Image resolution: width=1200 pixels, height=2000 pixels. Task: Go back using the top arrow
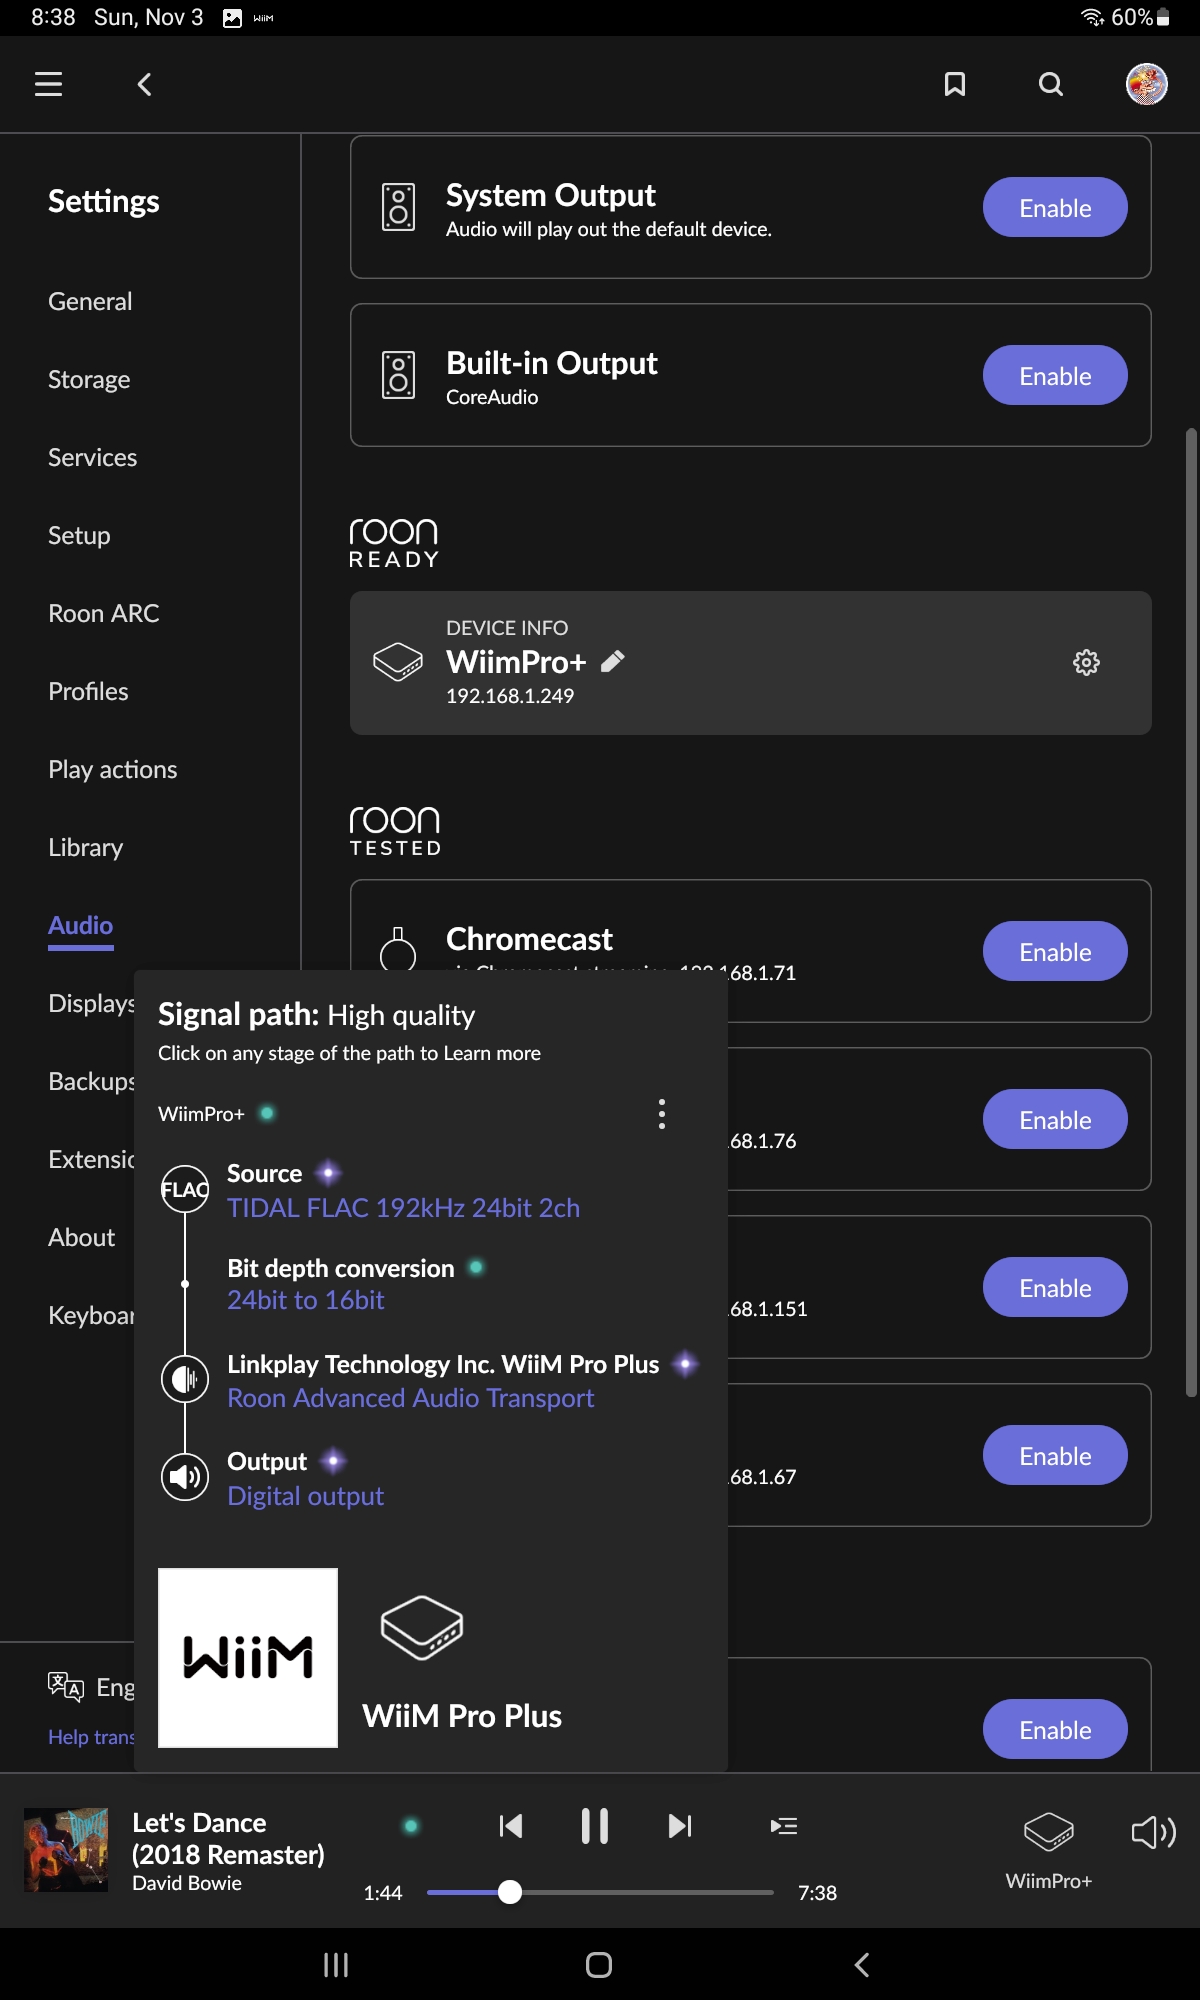(144, 84)
